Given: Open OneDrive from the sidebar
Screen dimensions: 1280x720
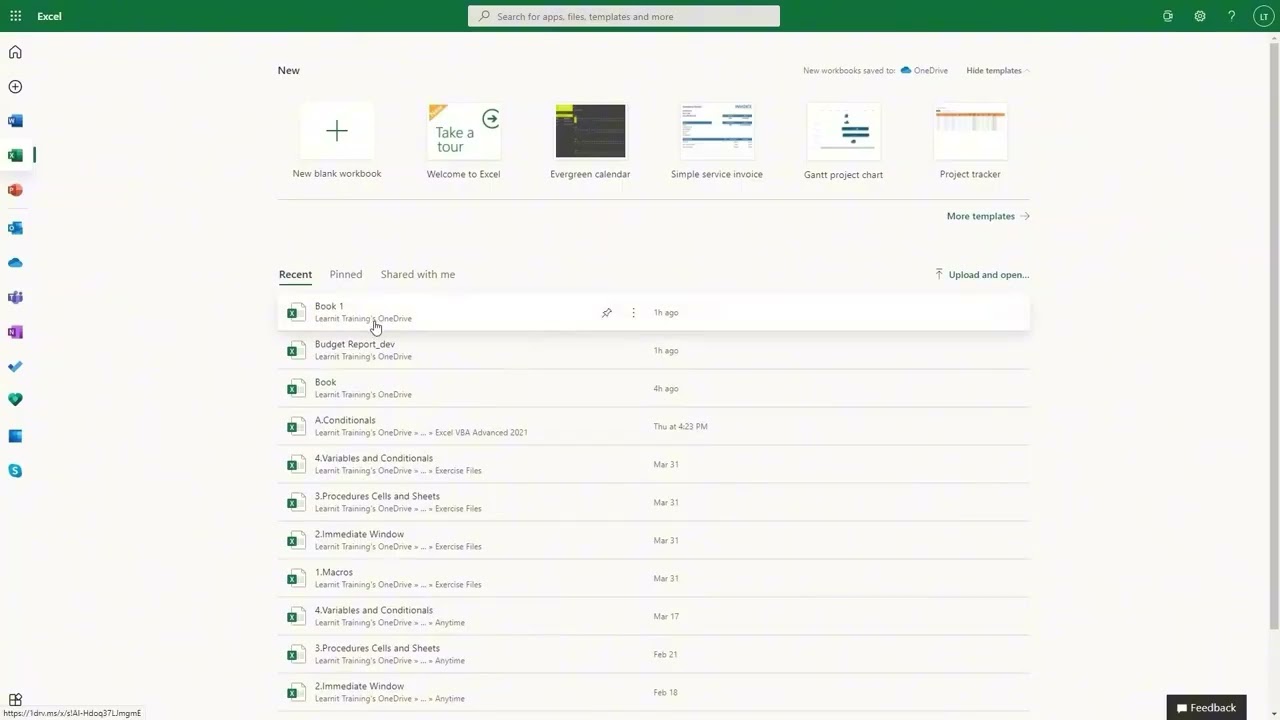Looking at the screenshot, I should [x=15, y=263].
